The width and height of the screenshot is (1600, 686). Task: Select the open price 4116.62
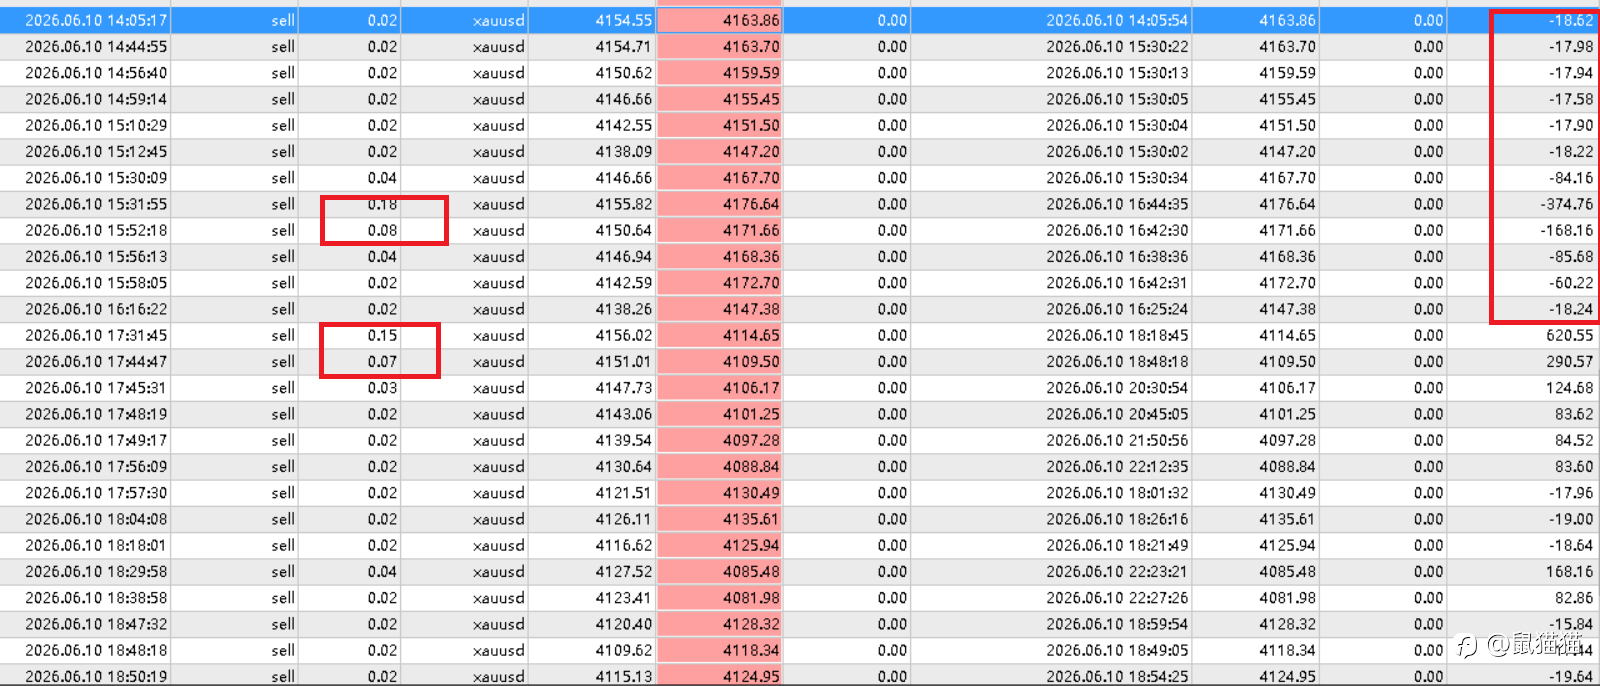[x=623, y=545]
